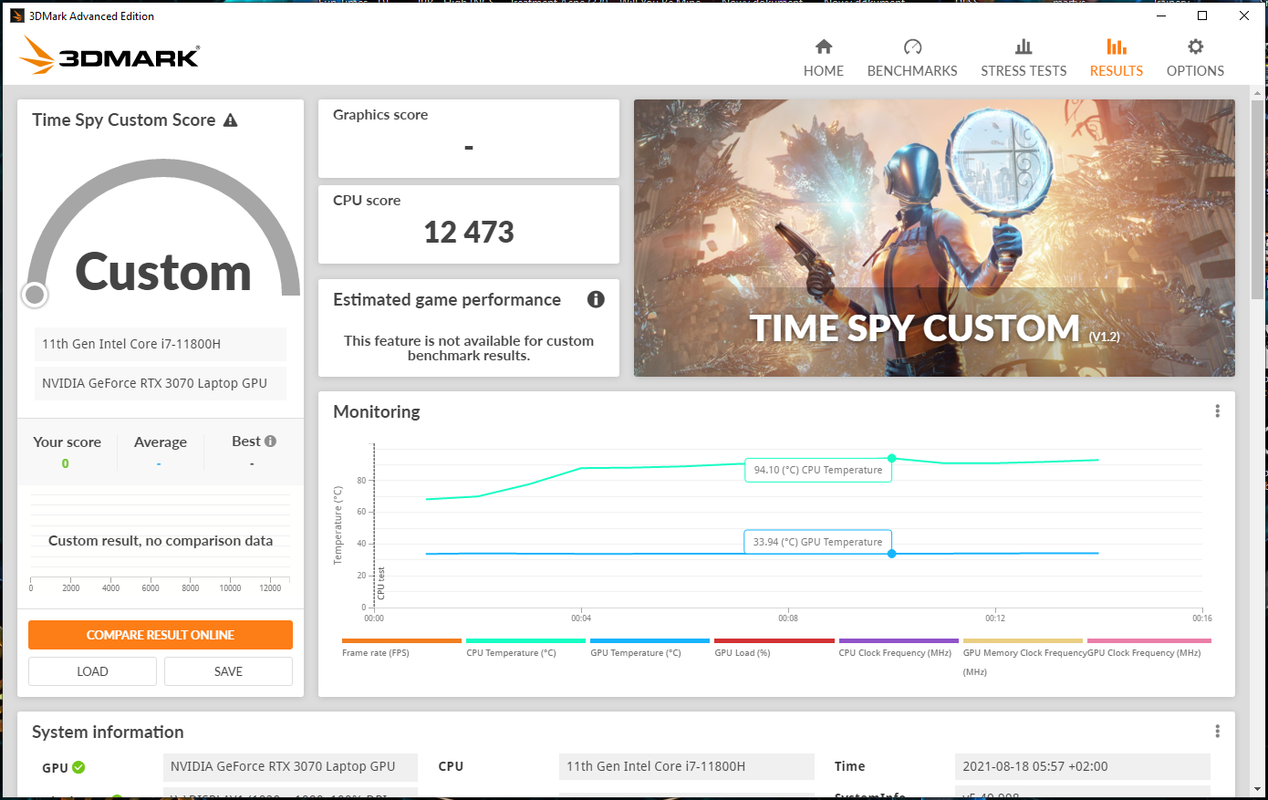Click the Time Spy Custom banner image
1268x800 pixels.
click(934, 238)
